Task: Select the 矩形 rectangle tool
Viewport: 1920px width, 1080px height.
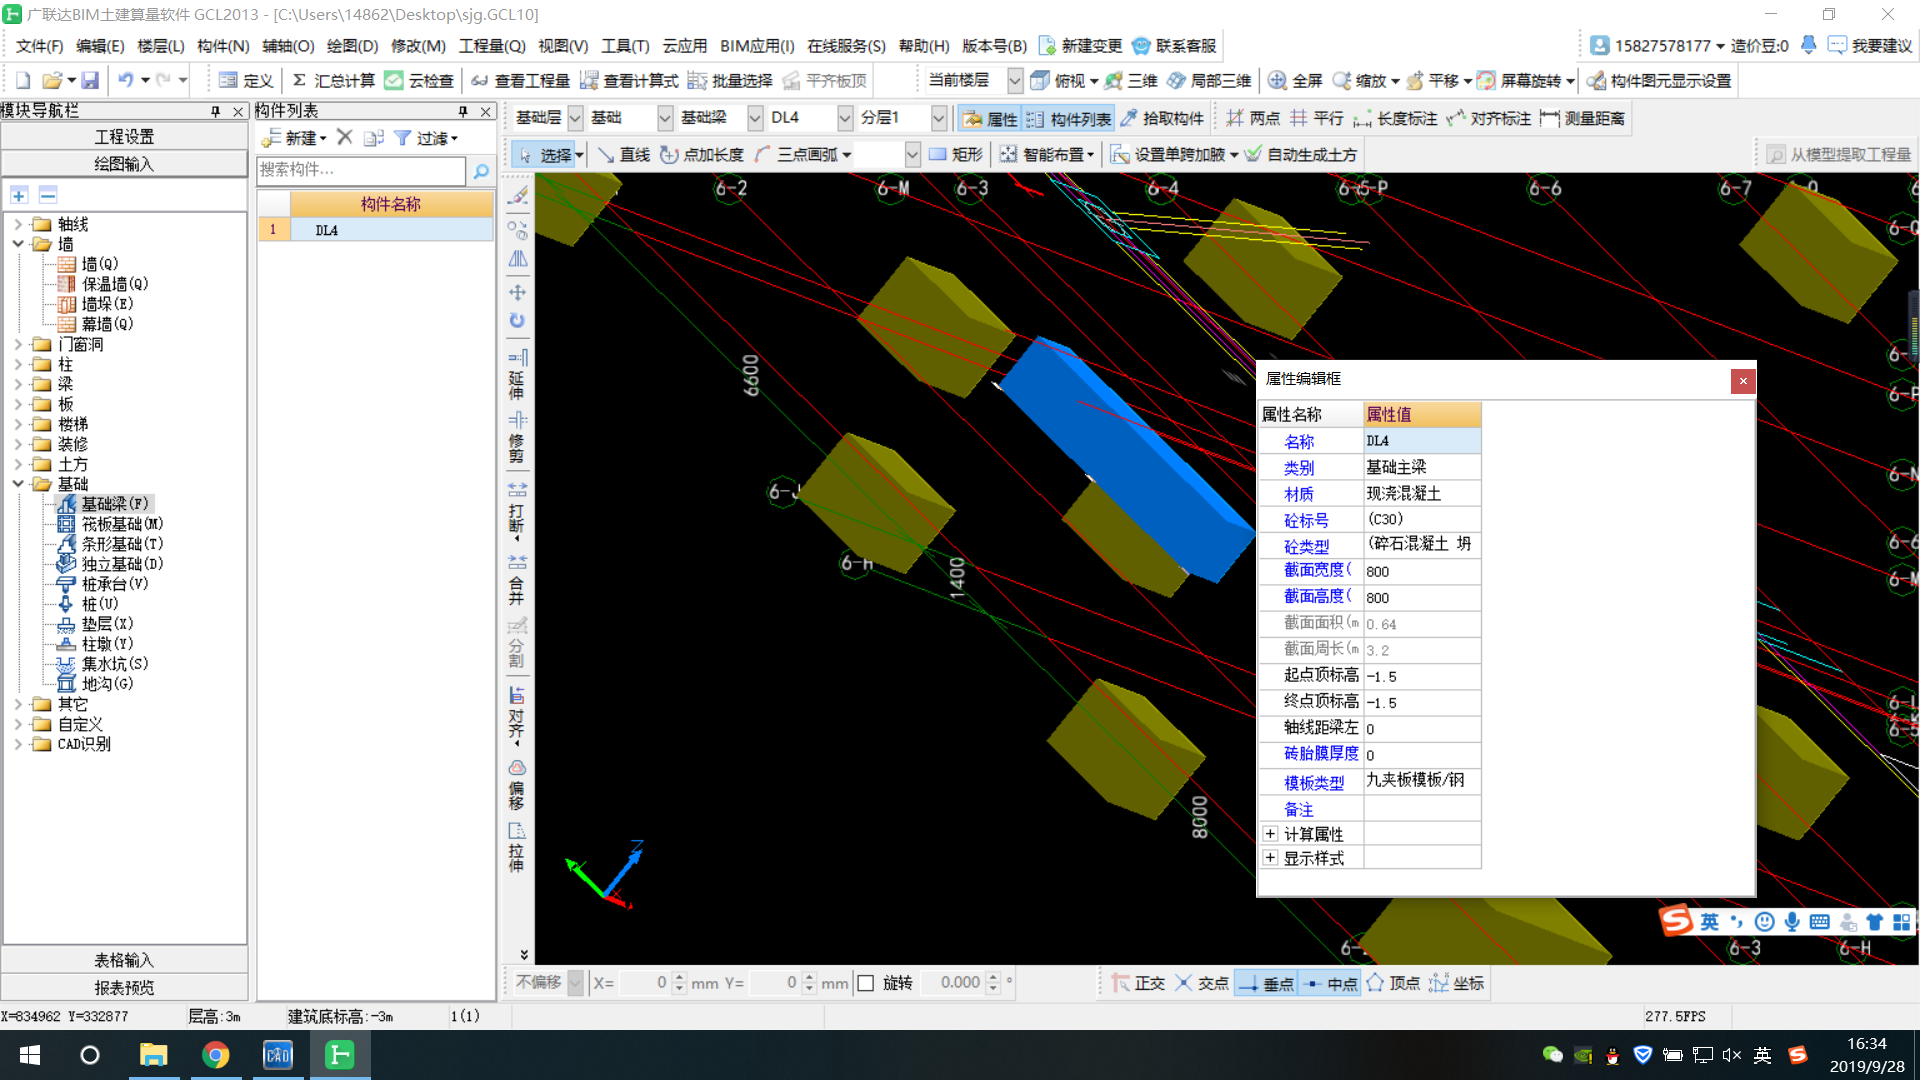Action: pos(956,154)
